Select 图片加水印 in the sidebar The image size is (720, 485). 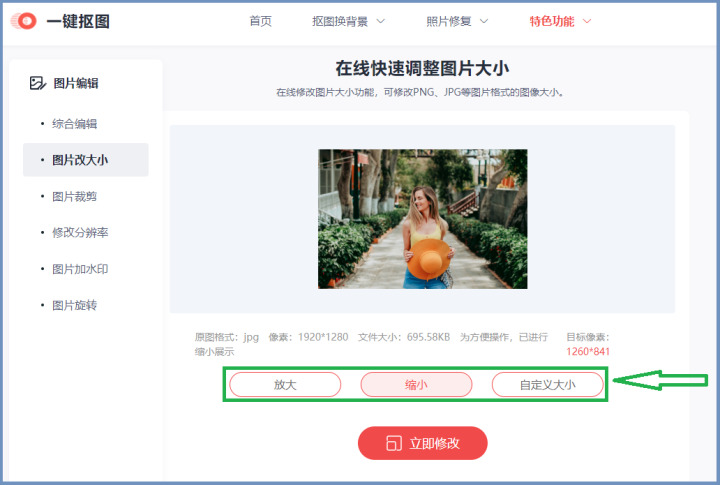click(80, 269)
